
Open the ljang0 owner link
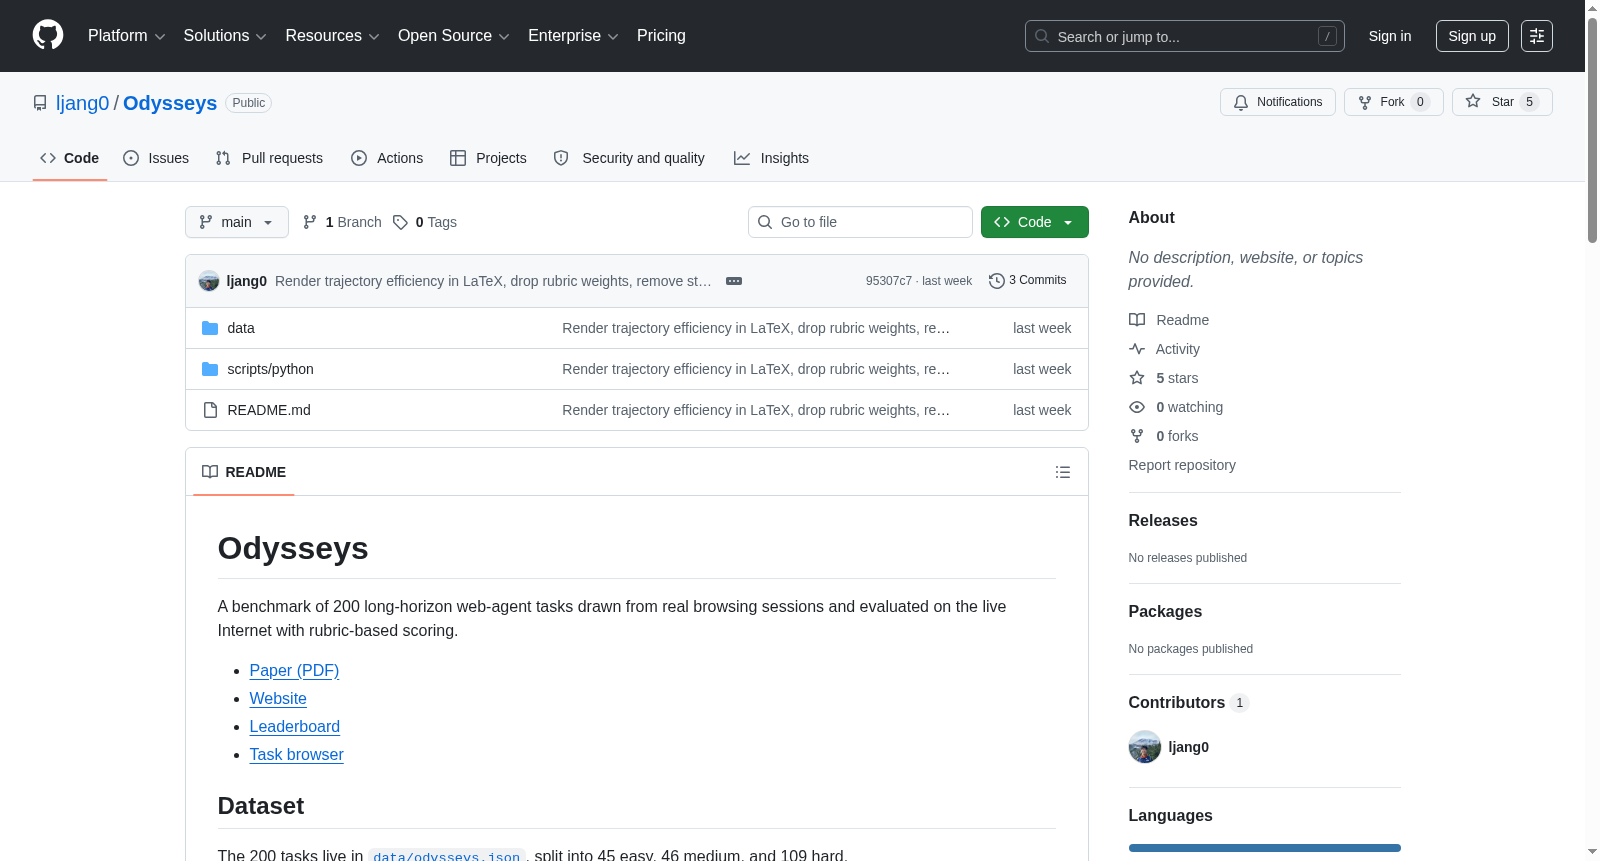(83, 103)
